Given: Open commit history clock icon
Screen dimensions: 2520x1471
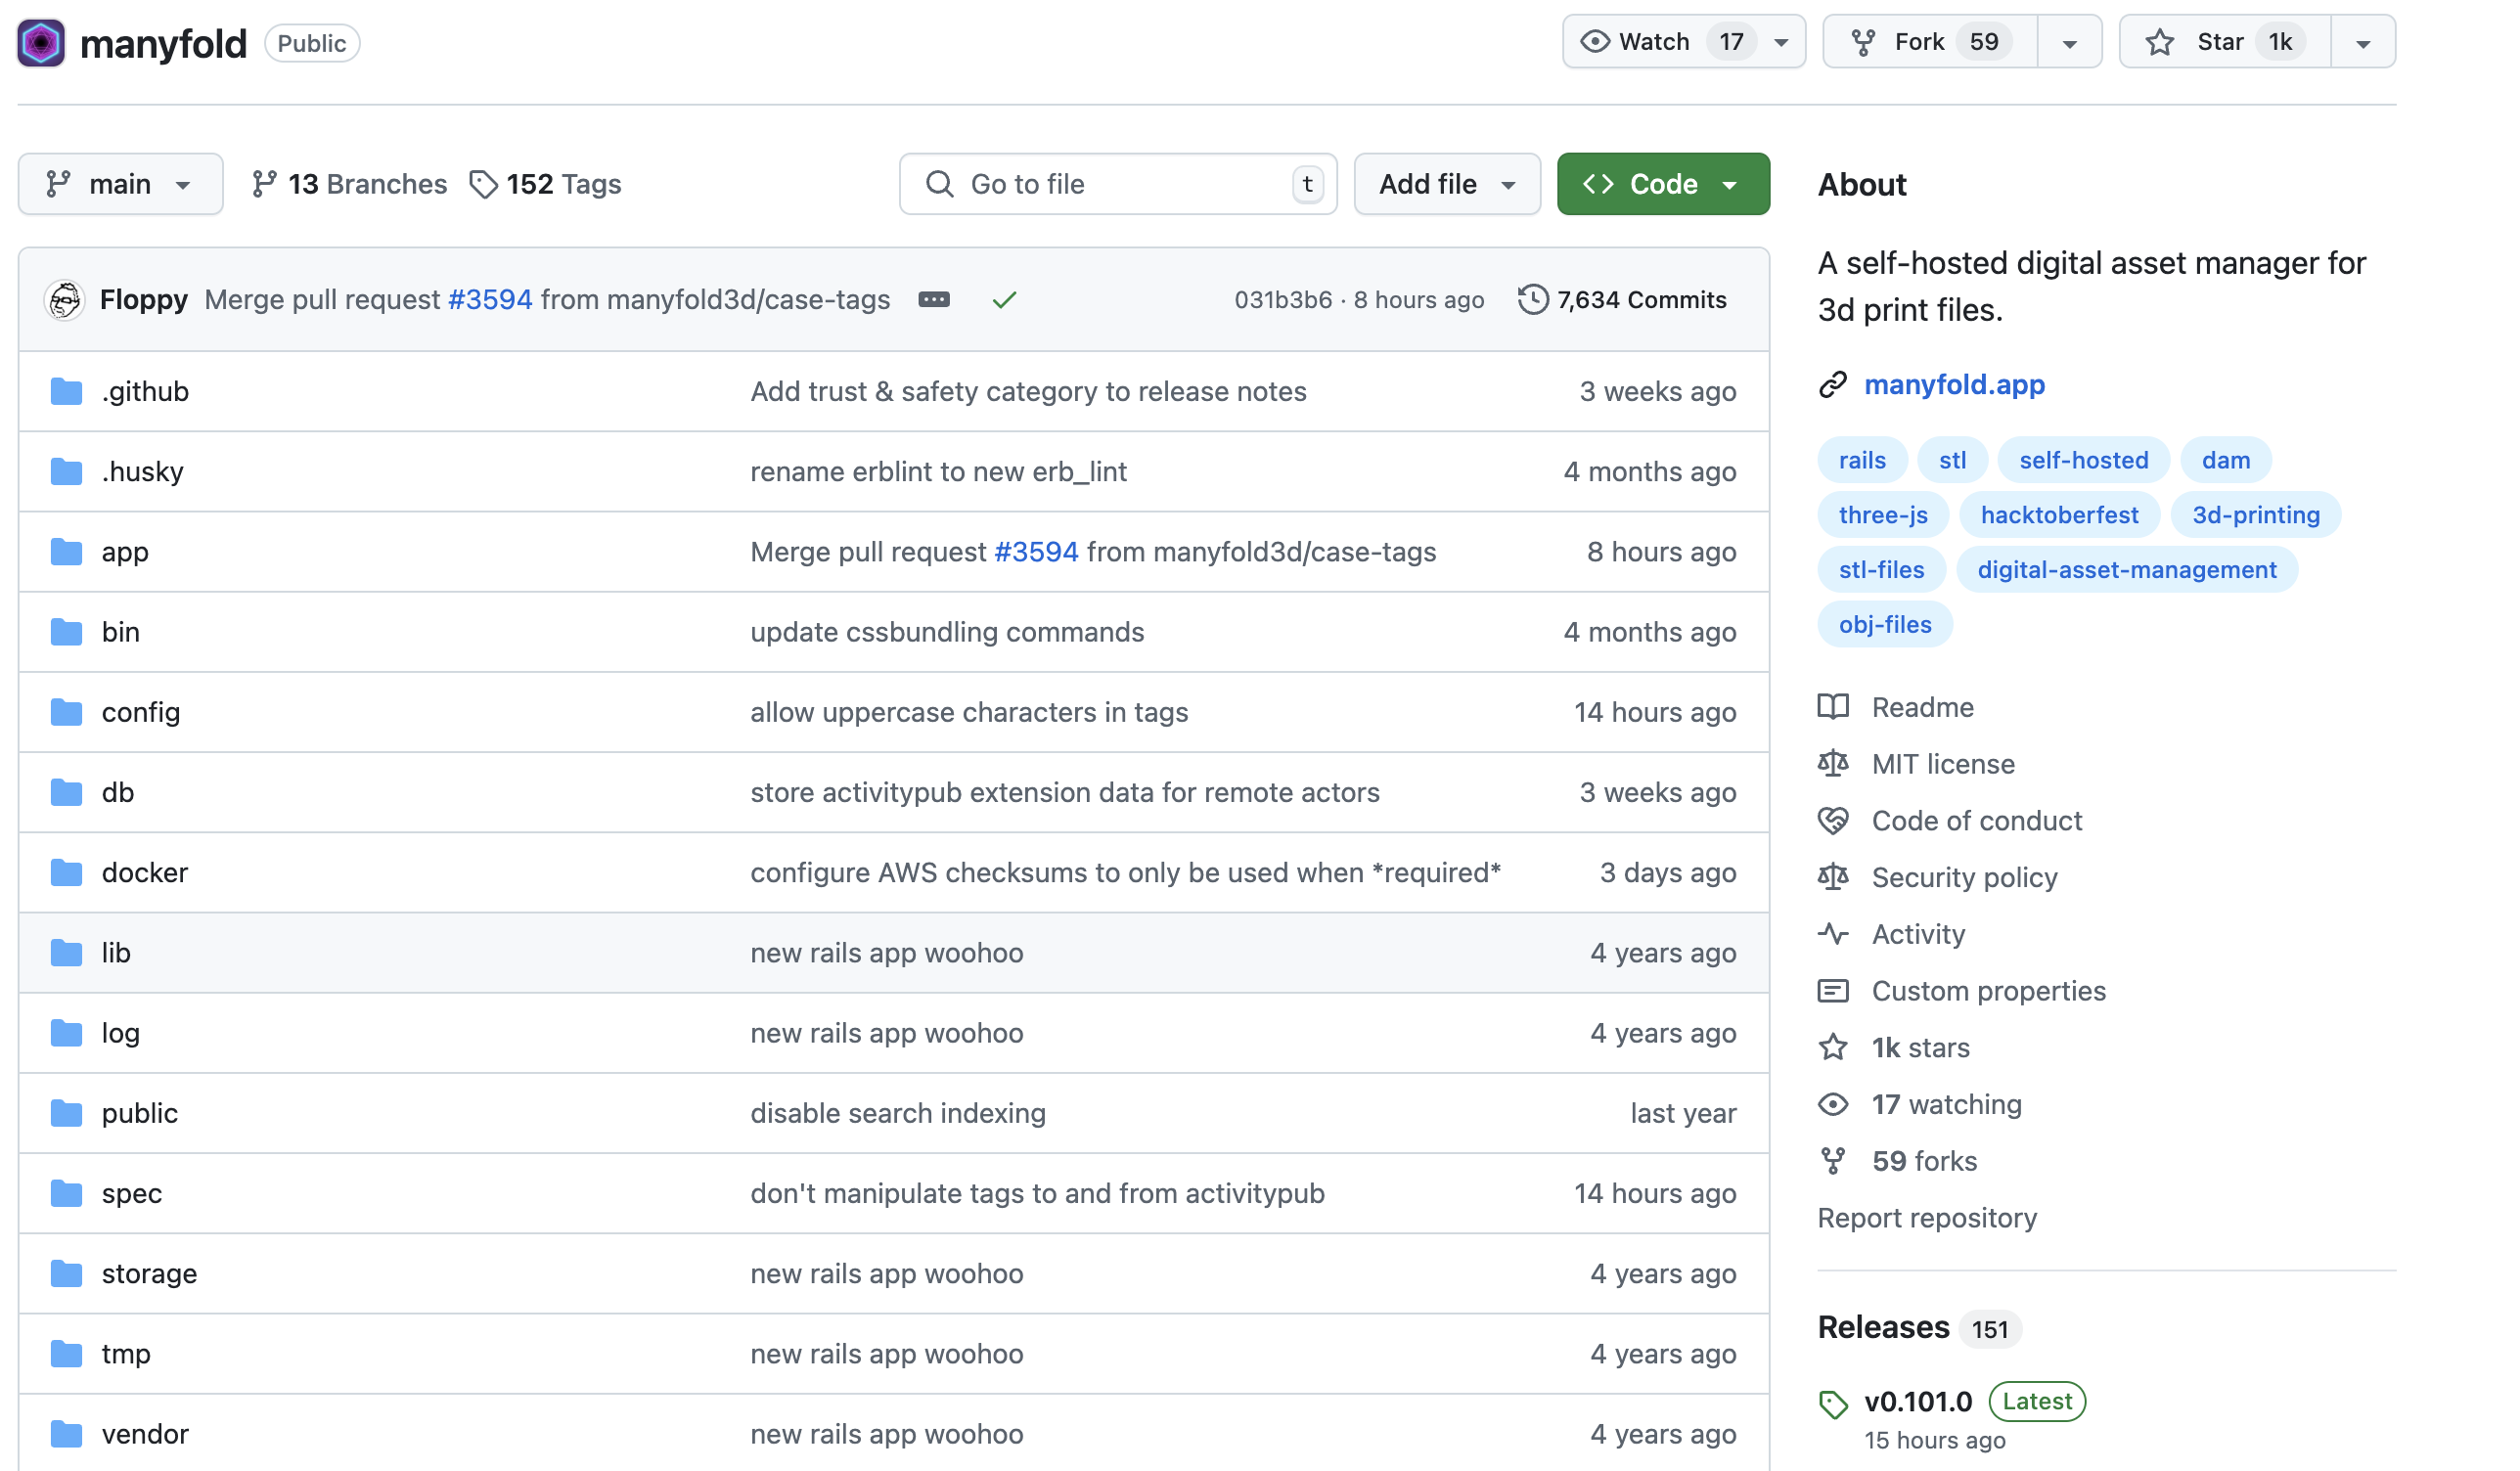Looking at the screenshot, I should click(x=1532, y=300).
